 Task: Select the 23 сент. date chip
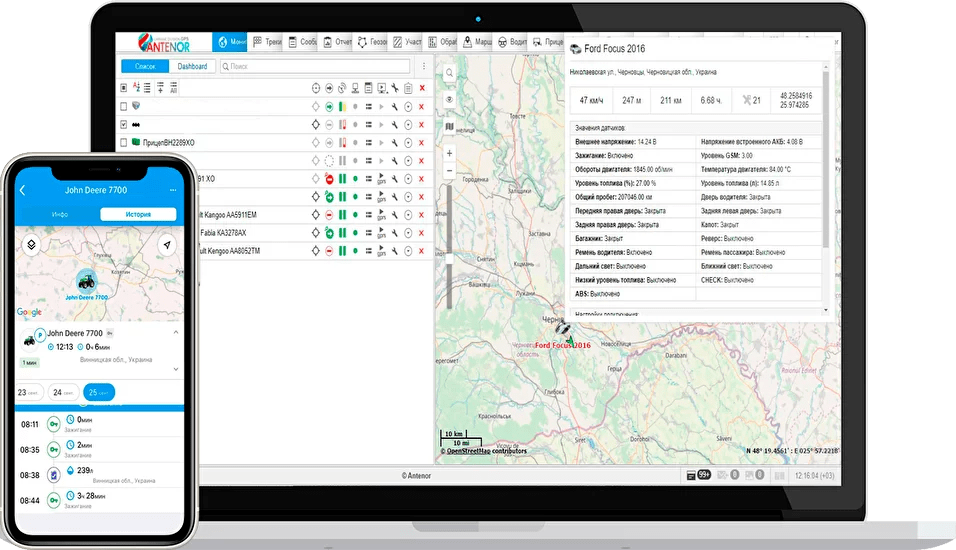pos(30,392)
